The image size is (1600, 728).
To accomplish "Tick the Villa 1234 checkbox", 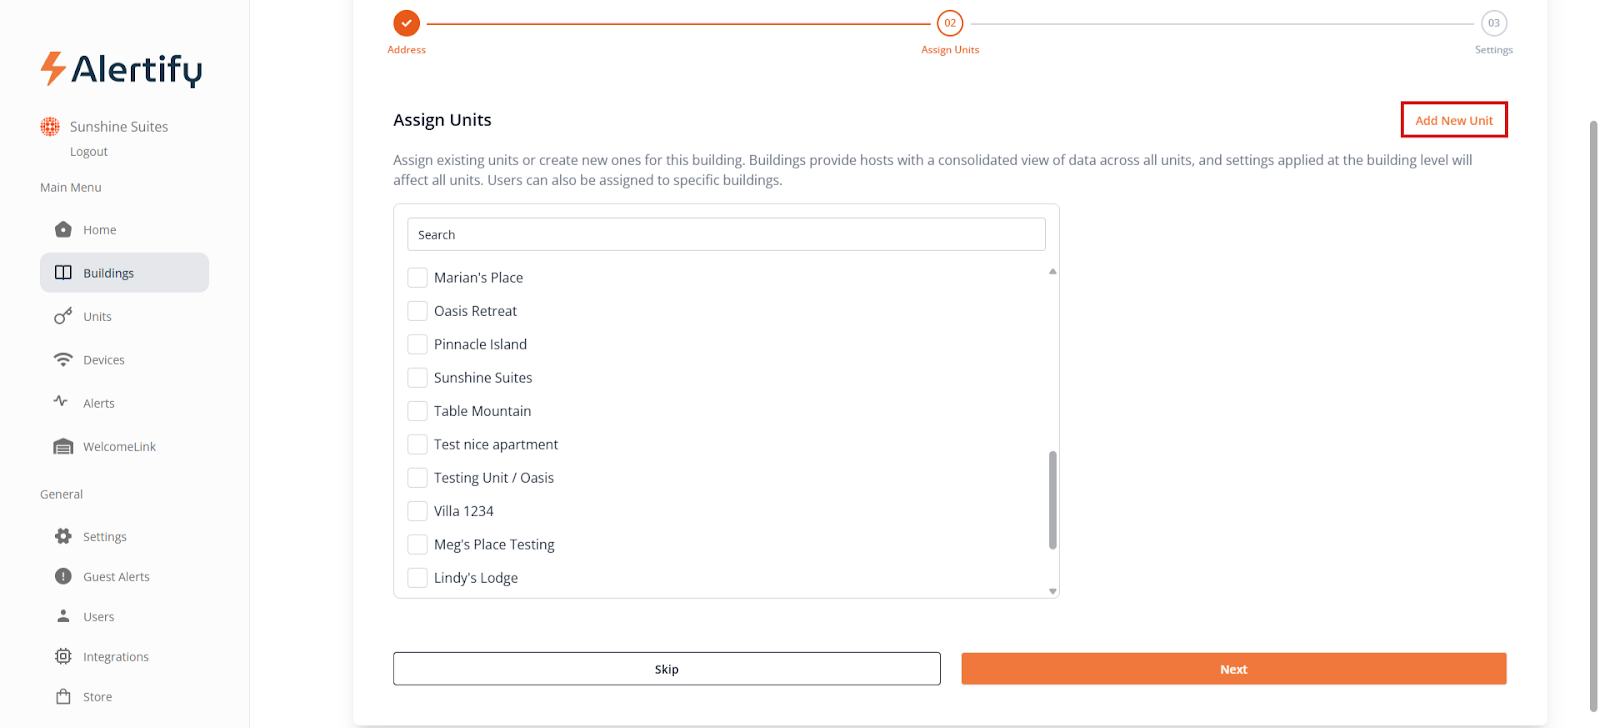I will (x=417, y=511).
